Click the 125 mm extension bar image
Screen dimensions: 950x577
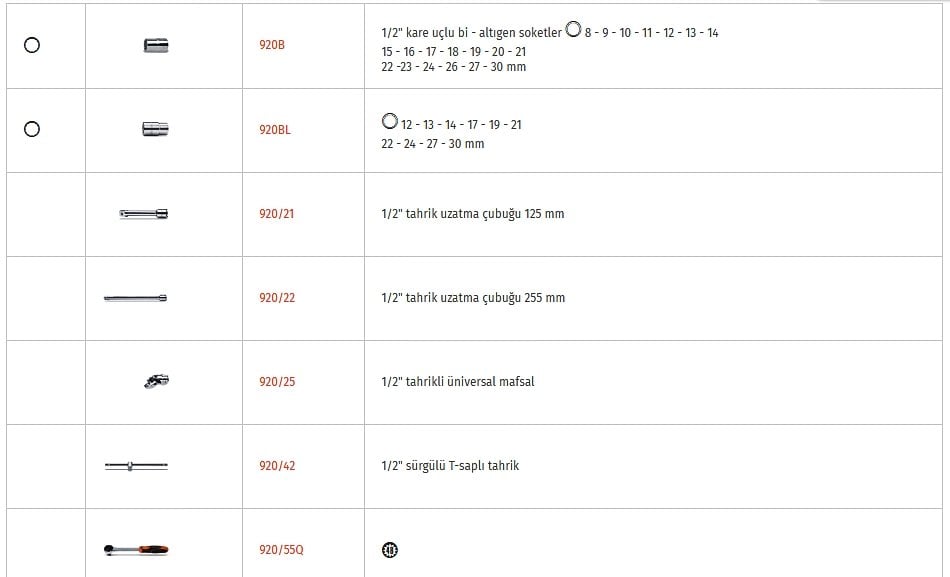(144, 214)
